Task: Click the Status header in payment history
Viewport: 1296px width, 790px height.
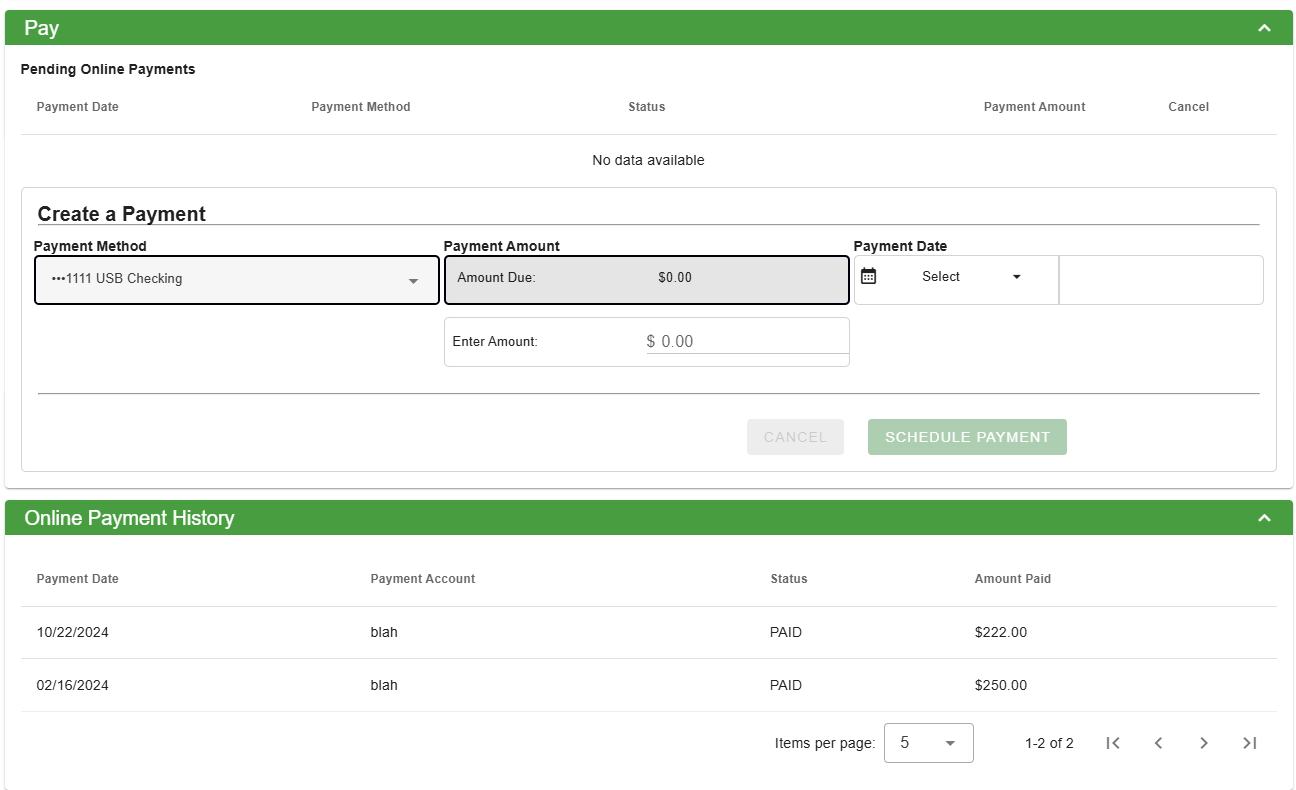Action: tap(788, 579)
